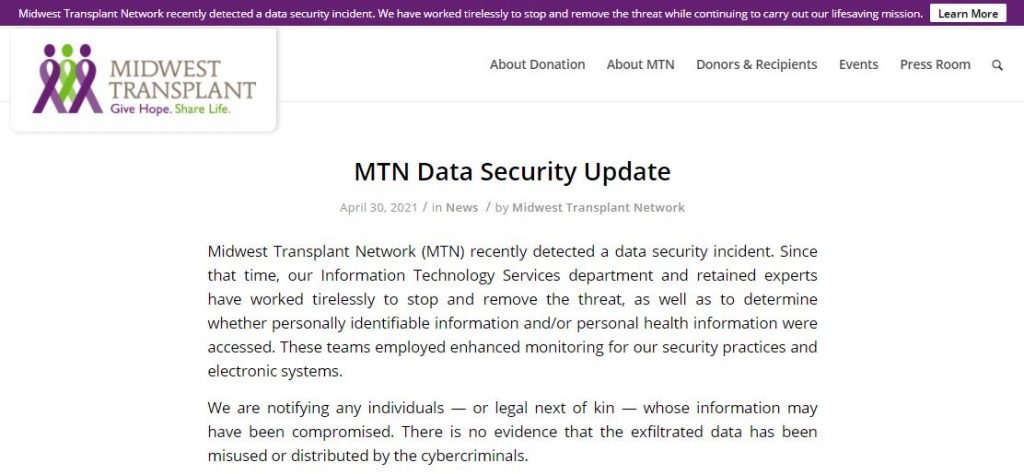Click the MIDWEST TRANSPLANT logo wordmark
Screen dimensions: 1024x474
182,79
